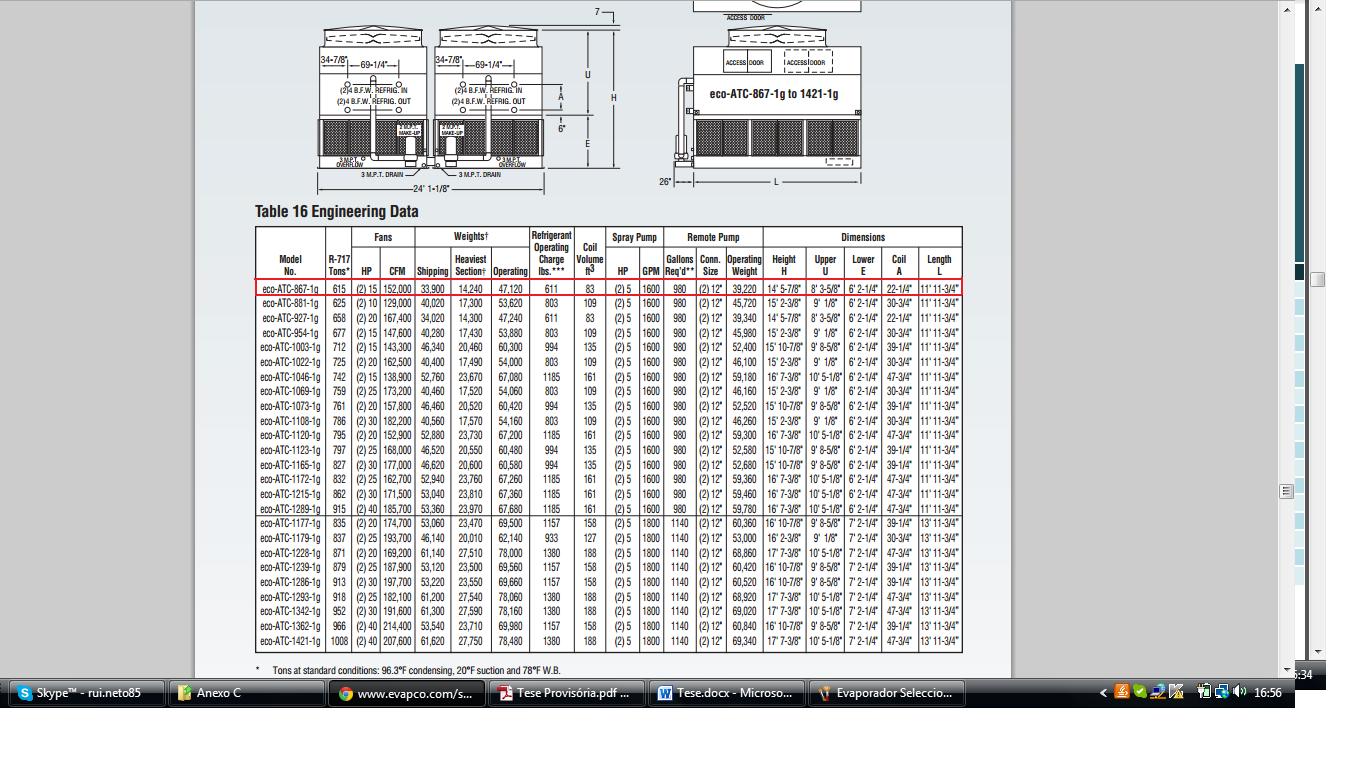Click the taskbar clock showing 16:56
The image size is (1366, 768).
pos(1267,692)
